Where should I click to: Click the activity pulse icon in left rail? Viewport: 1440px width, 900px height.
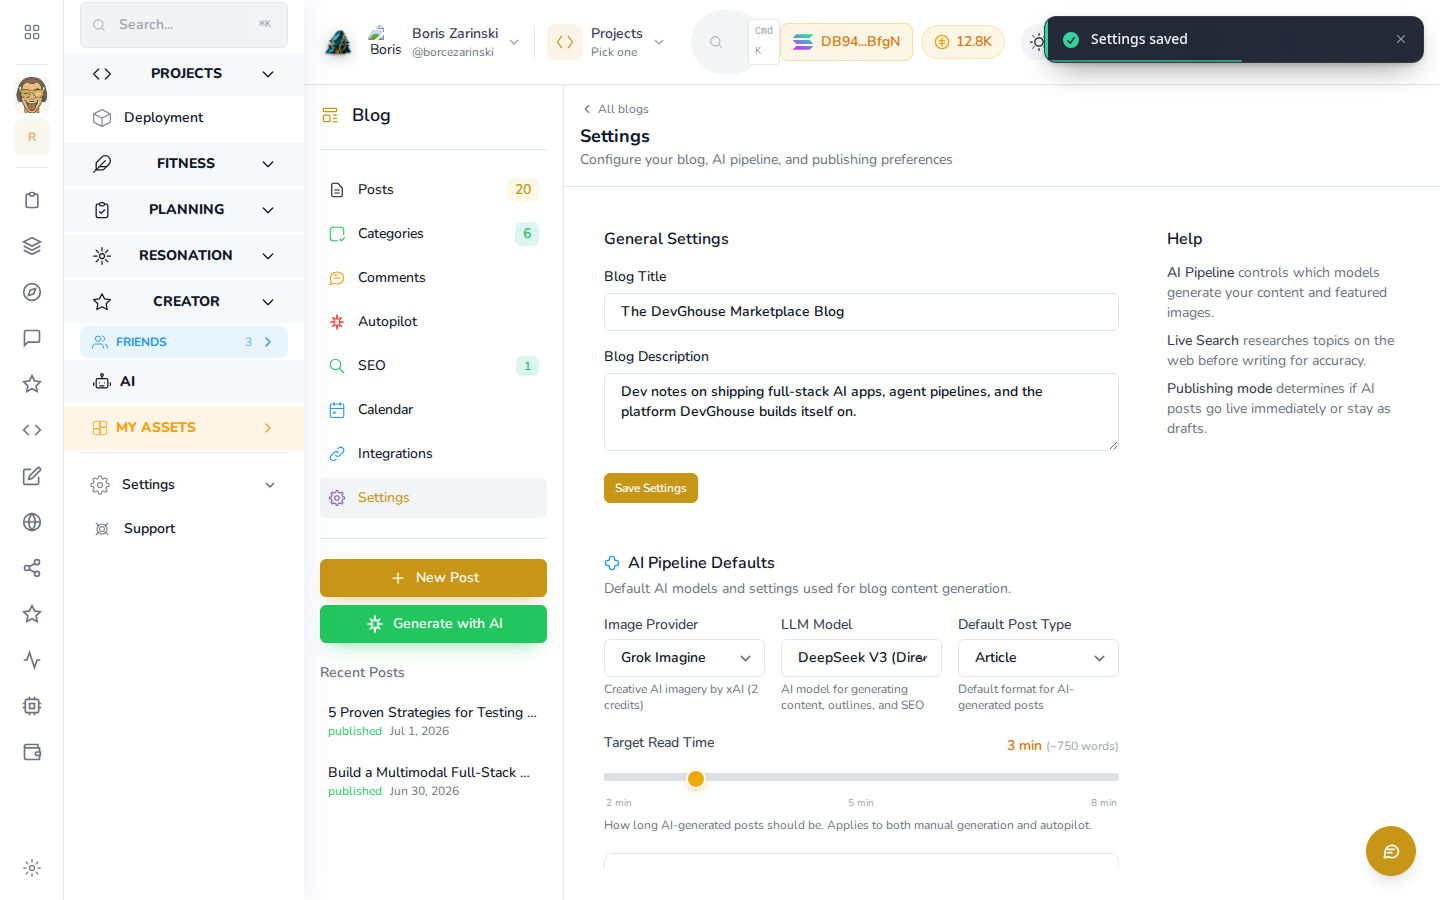click(x=32, y=660)
